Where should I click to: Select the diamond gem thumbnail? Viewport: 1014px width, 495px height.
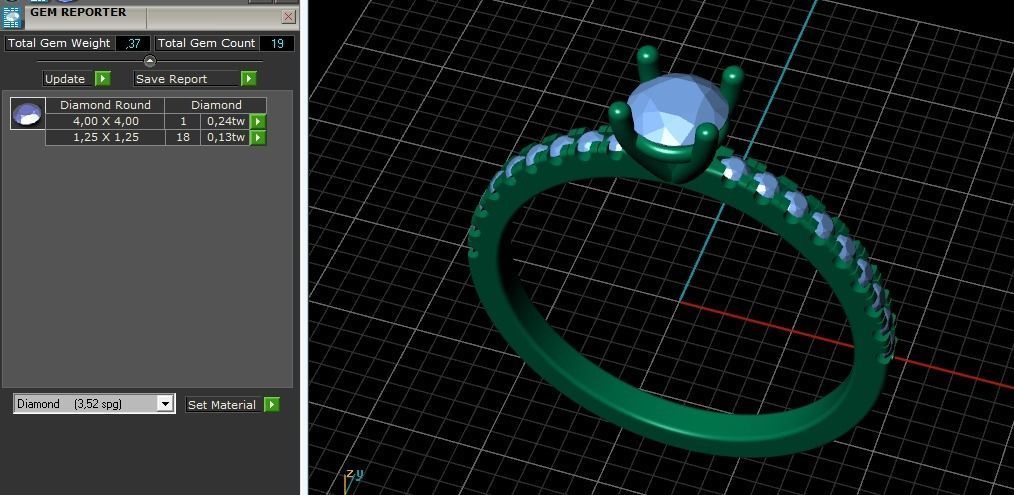pyautogui.click(x=28, y=113)
